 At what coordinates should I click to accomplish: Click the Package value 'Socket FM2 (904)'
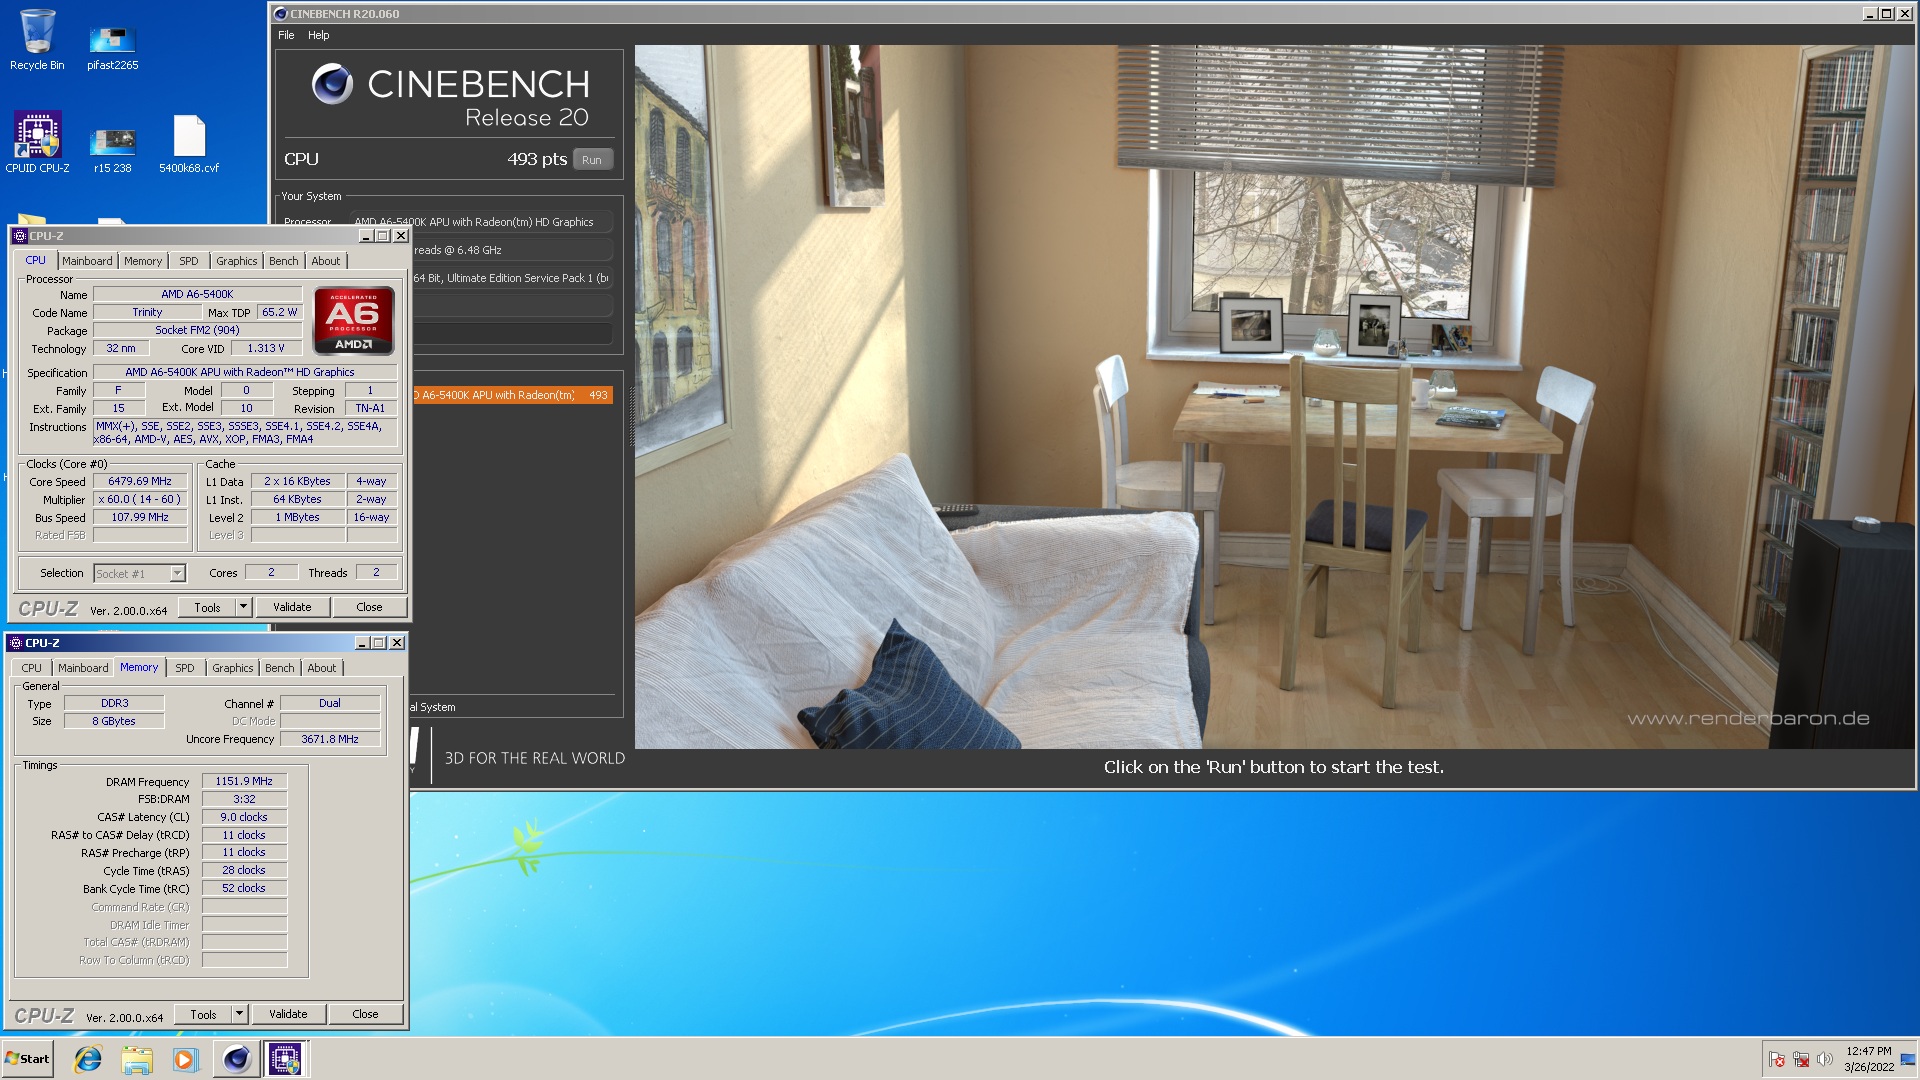pos(197,331)
